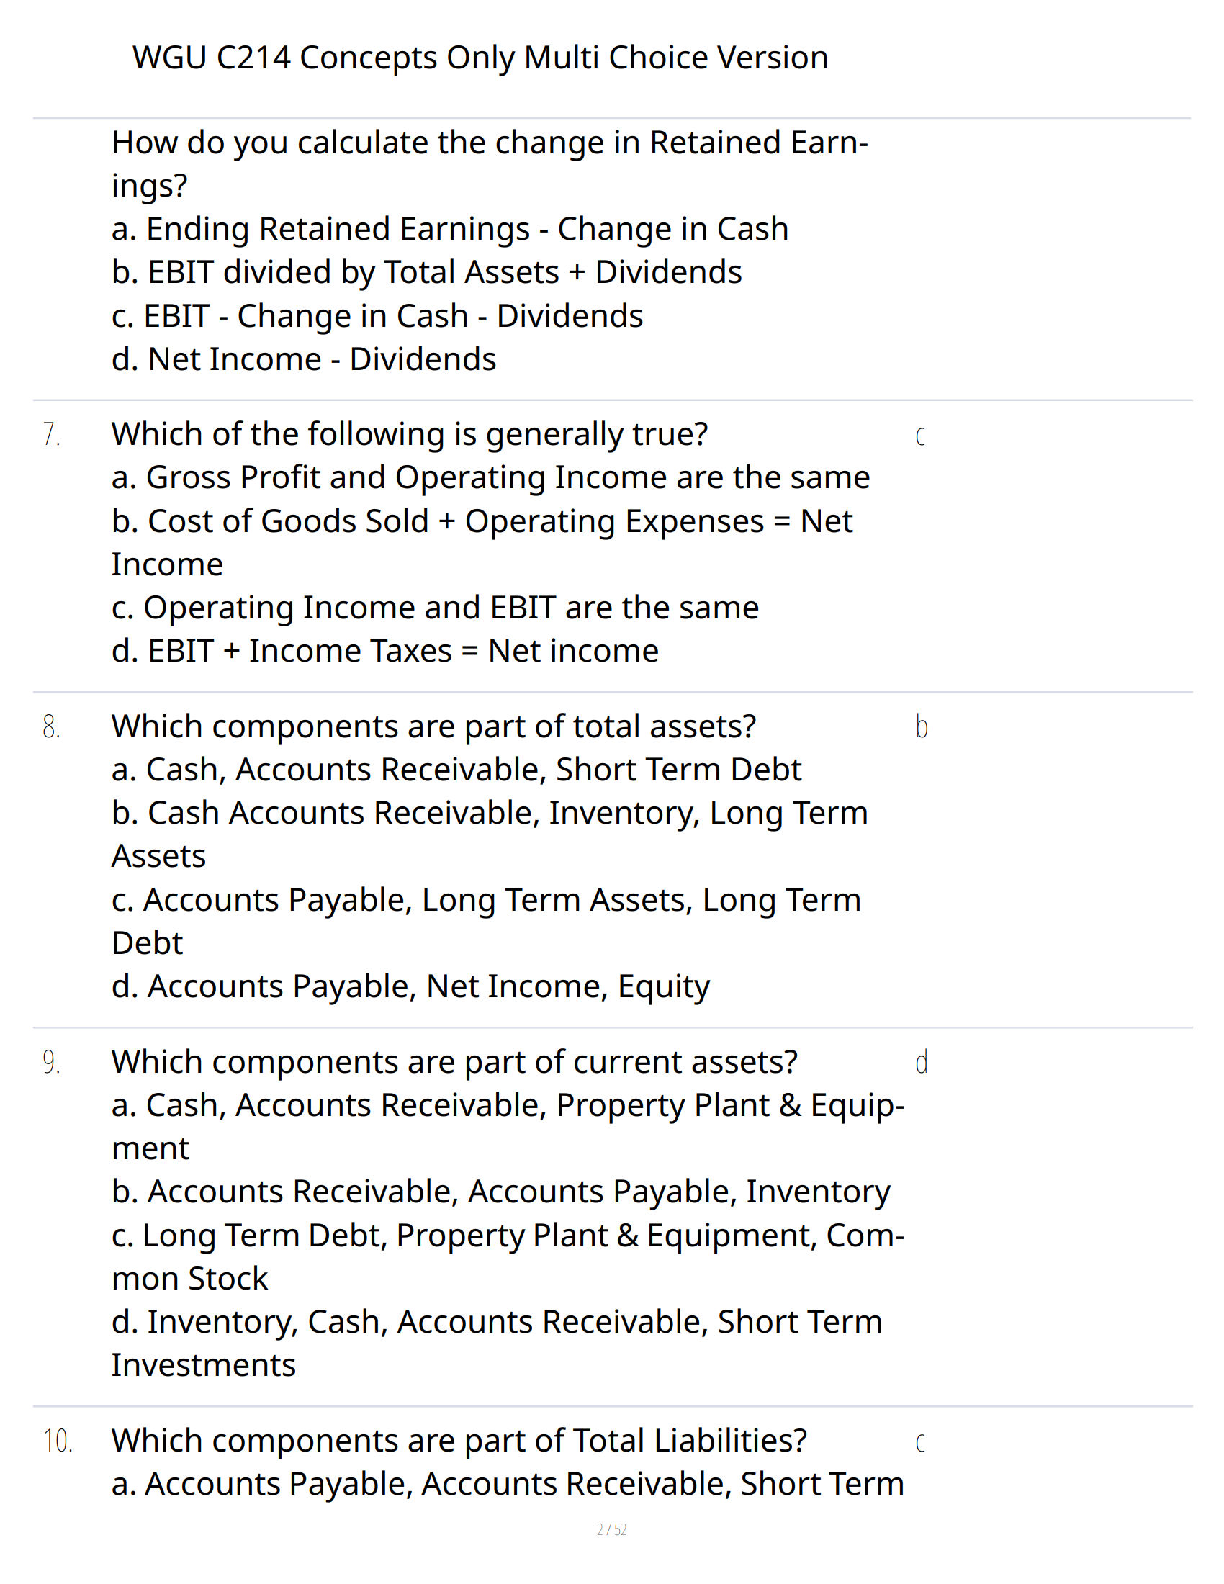Click question number 10
Viewport: 1224px width, 1584px height.
57,1442
